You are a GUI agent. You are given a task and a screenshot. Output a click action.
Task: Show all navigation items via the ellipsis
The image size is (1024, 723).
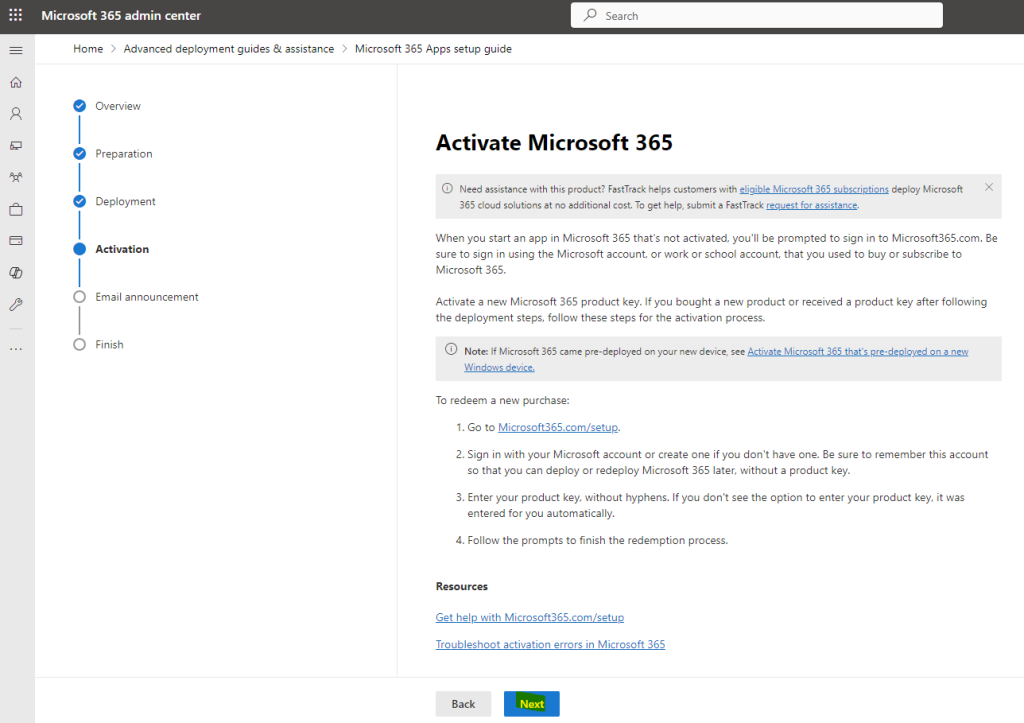(x=16, y=349)
